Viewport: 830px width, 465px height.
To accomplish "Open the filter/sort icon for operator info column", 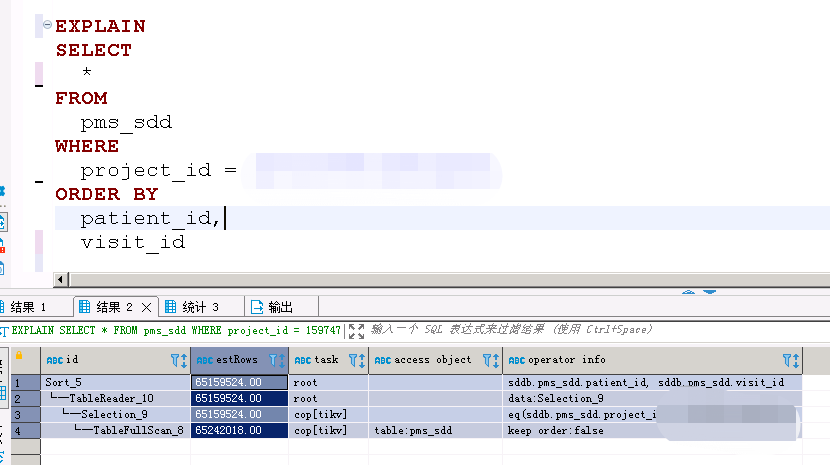I will tap(791, 361).
